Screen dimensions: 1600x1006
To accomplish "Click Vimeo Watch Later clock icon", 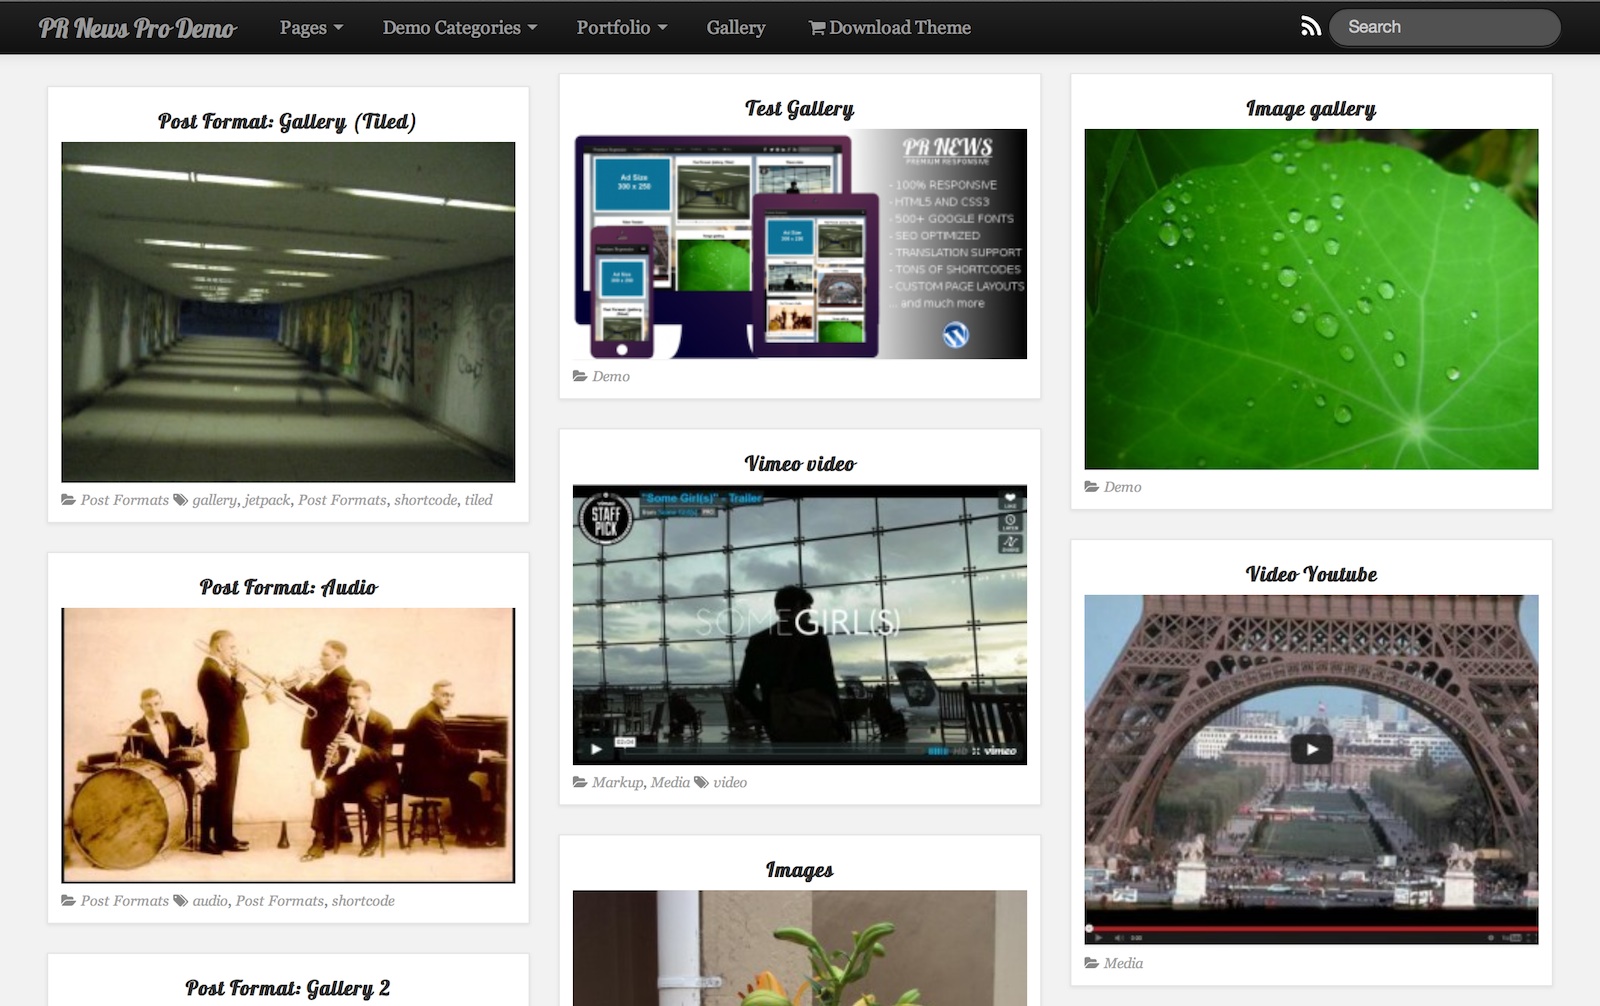I will coord(1010,521).
